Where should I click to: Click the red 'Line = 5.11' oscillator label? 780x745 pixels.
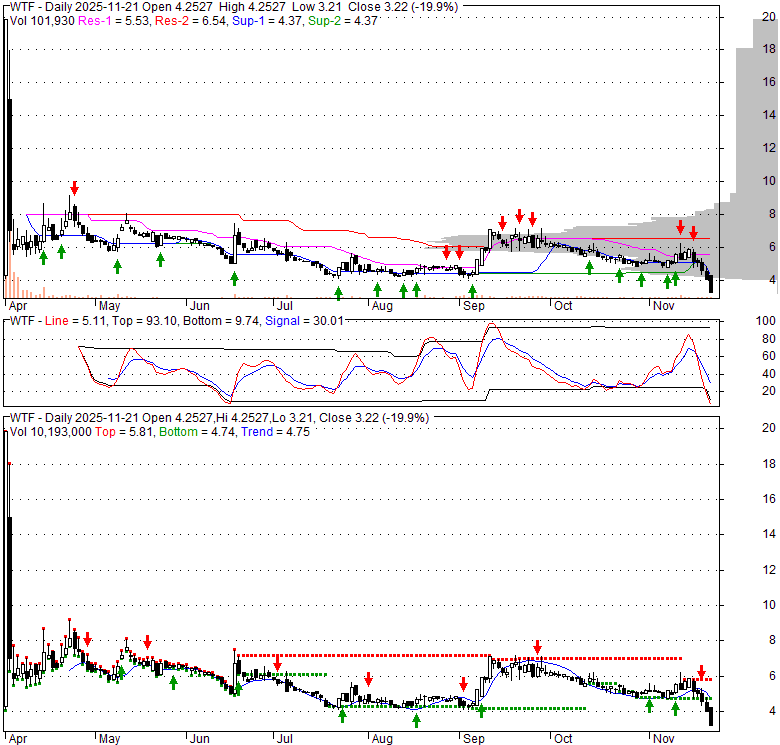point(75,321)
